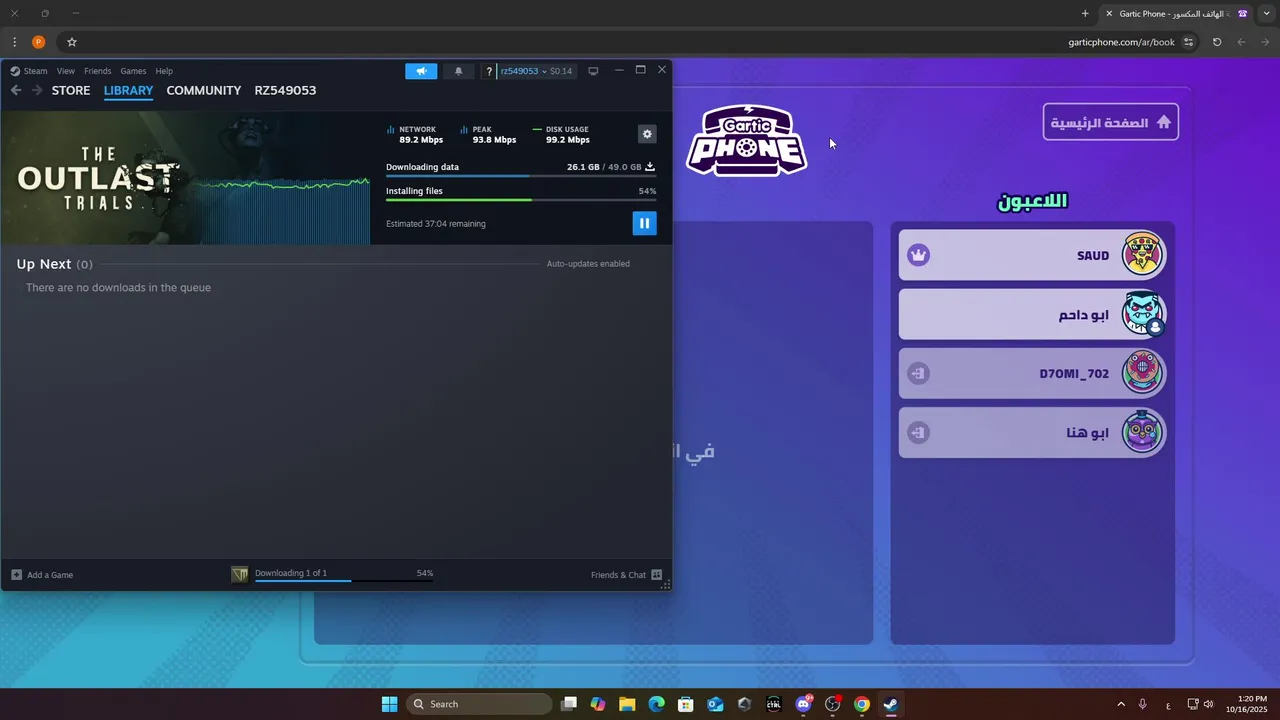Open the RZ549053 profile tab

coord(285,90)
